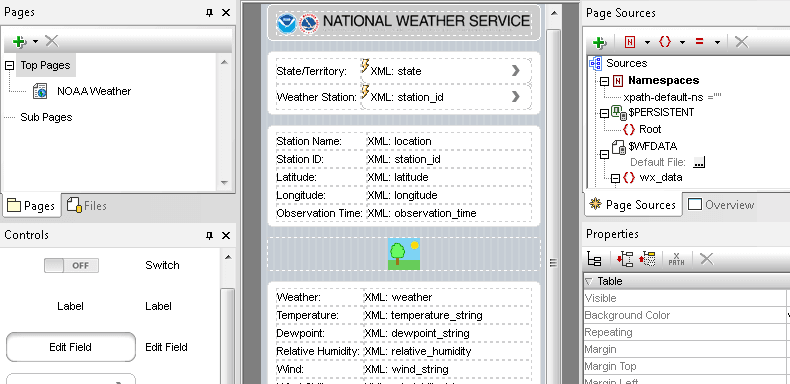This screenshot has height=384, width=790.
Task: Click the XPATH icon in Properties toolbar
Action: pos(676,259)
